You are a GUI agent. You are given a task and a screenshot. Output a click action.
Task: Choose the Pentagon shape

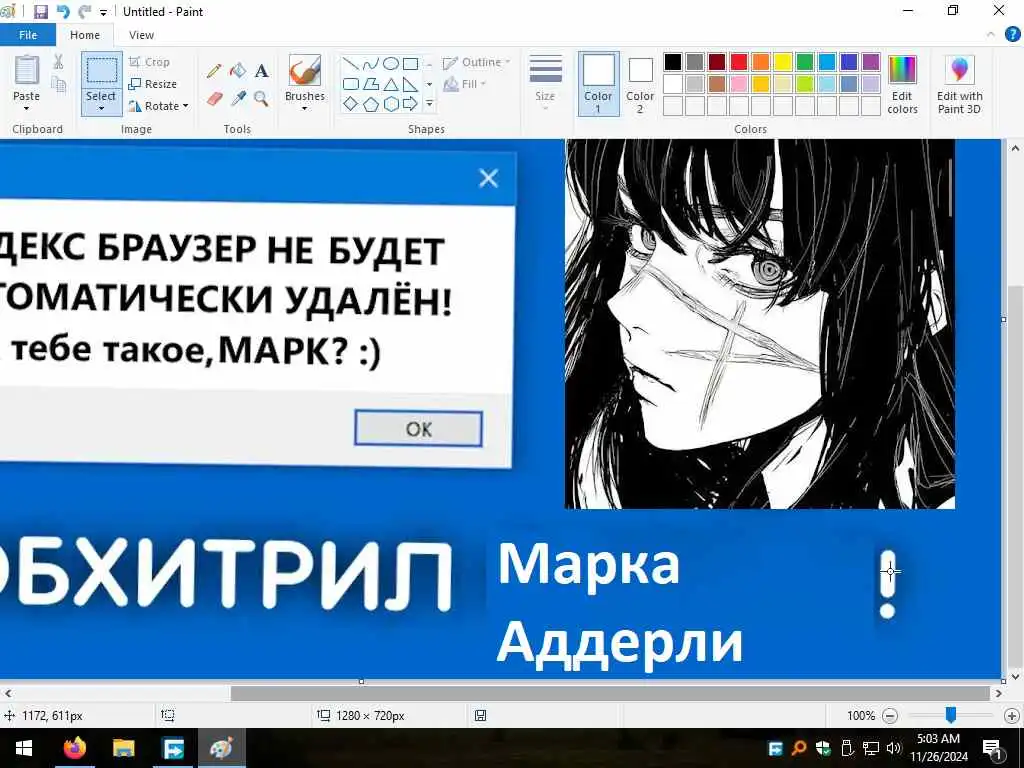pos(370,104)
